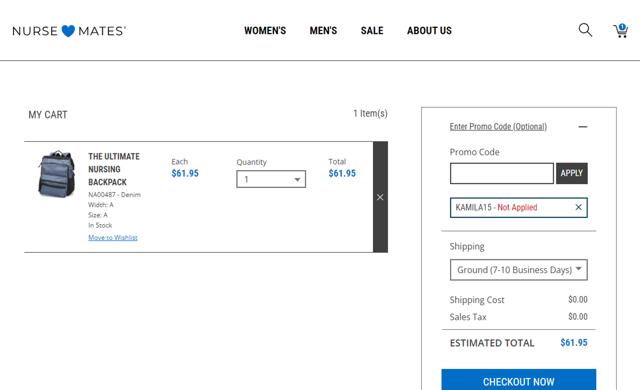Click the In Stock status text

(100, 225)
